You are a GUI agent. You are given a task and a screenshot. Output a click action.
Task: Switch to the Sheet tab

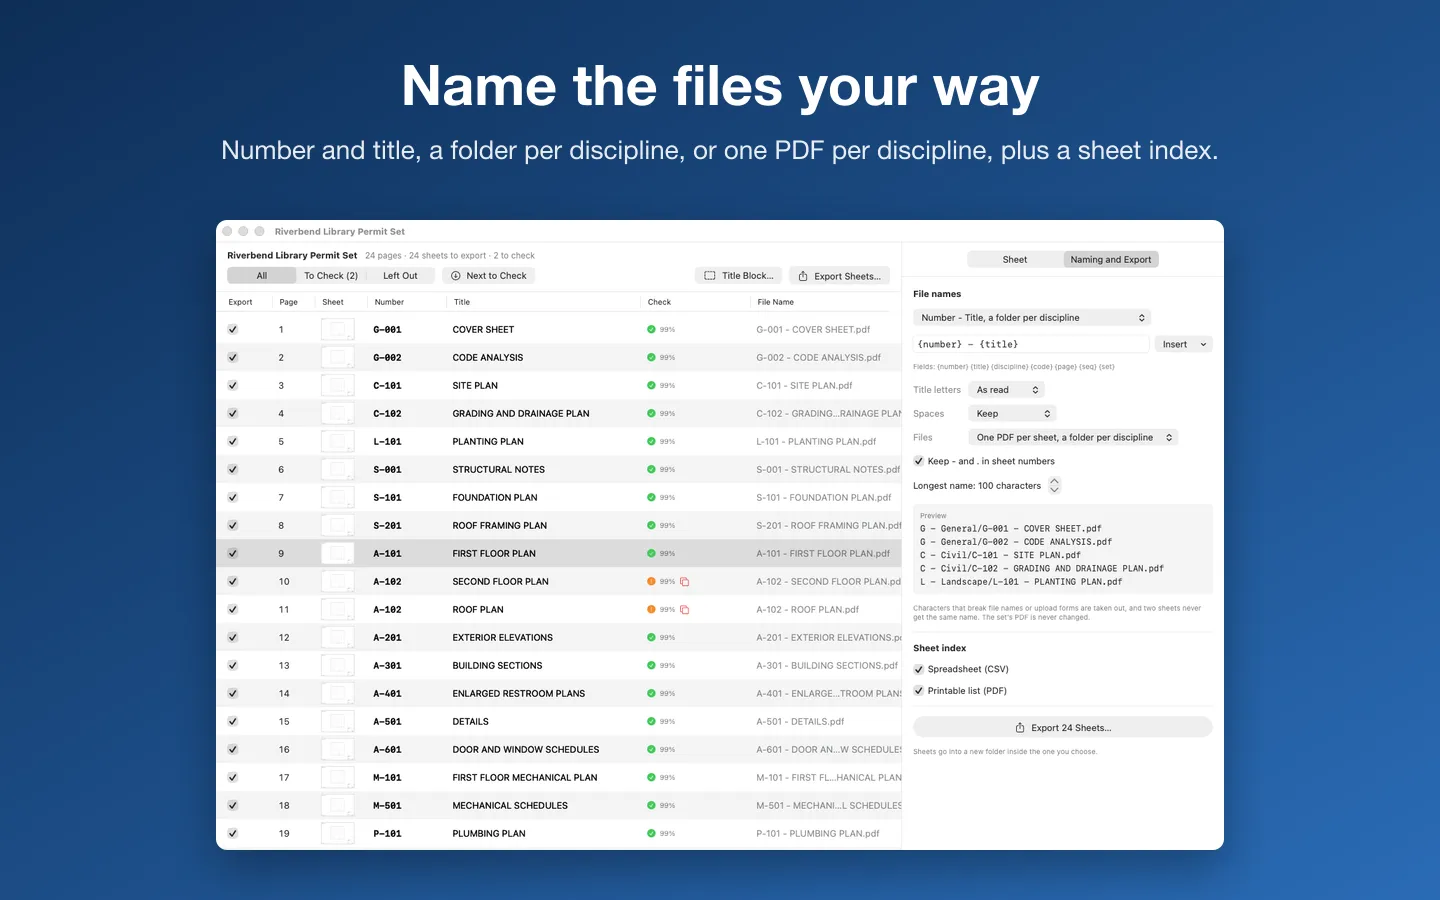pos(1015,259)
